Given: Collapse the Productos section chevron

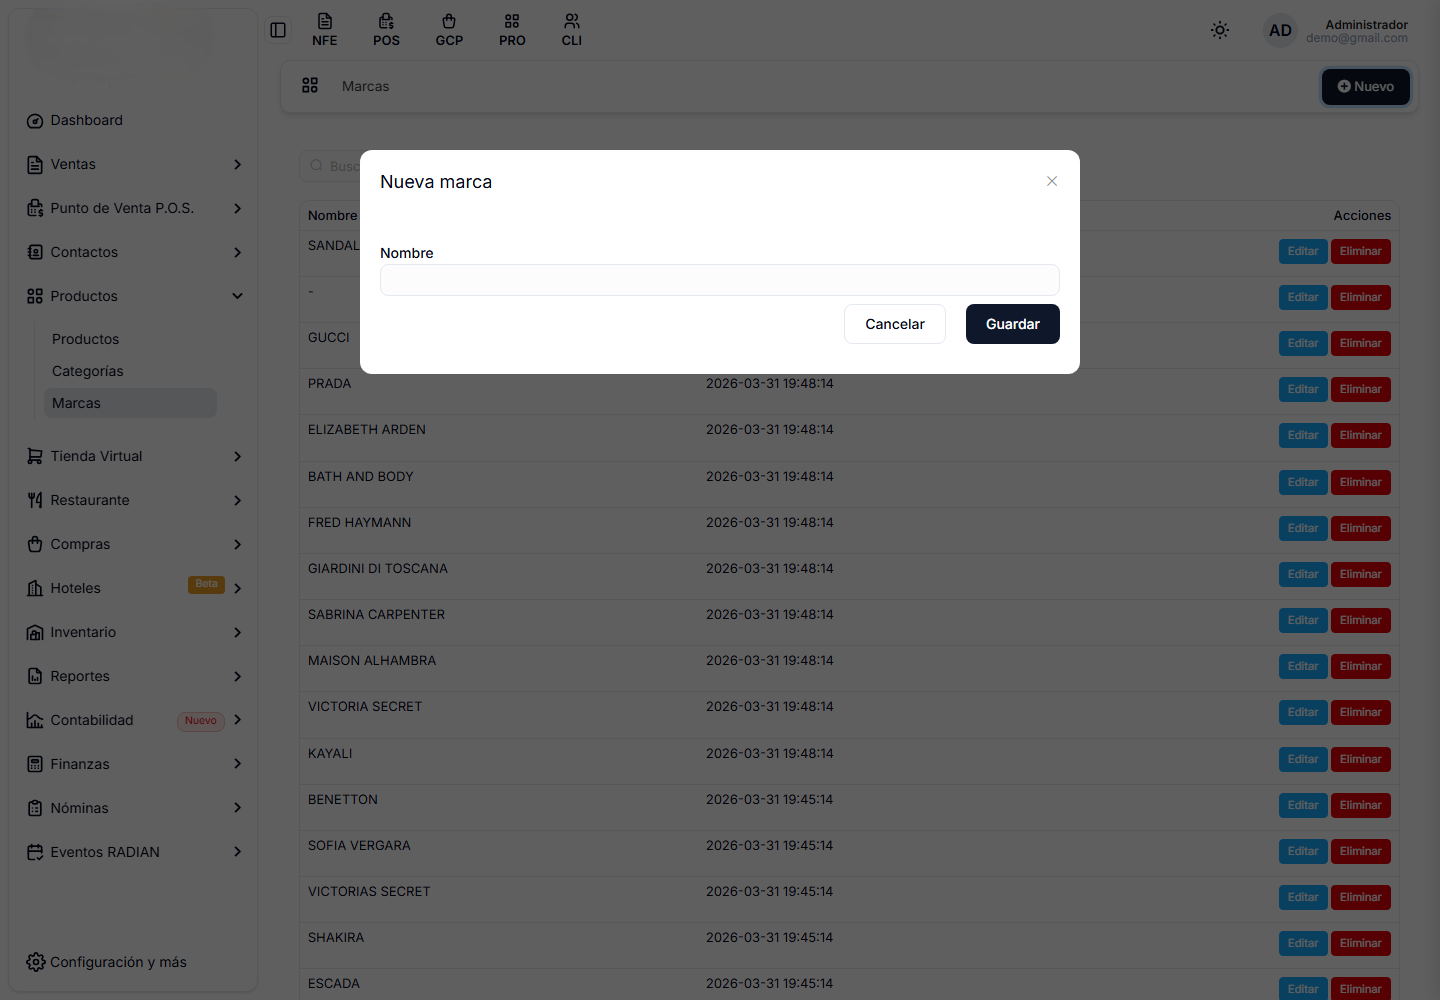Looking at the screenshot, I should pos(237,296).
